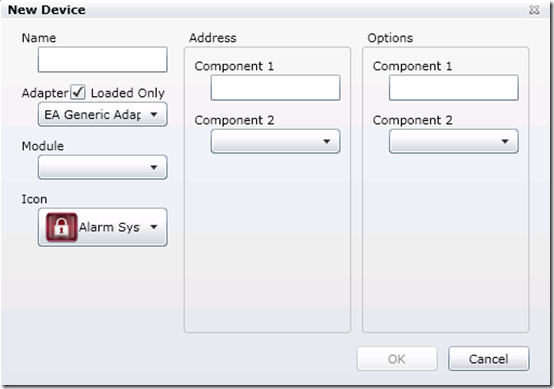Click the Adapter field label
Image resolution: width=554 pixels, height=389 pixels.
[x=45, y=93]
